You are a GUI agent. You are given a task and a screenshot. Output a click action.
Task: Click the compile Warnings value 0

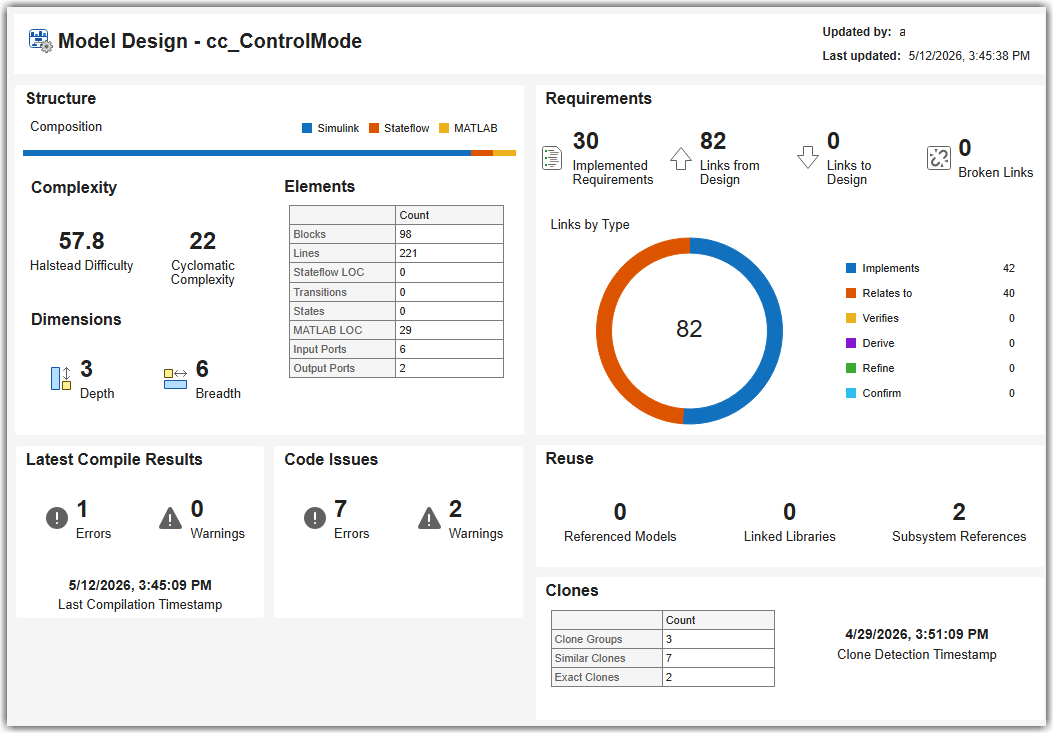tap(197, 509)
